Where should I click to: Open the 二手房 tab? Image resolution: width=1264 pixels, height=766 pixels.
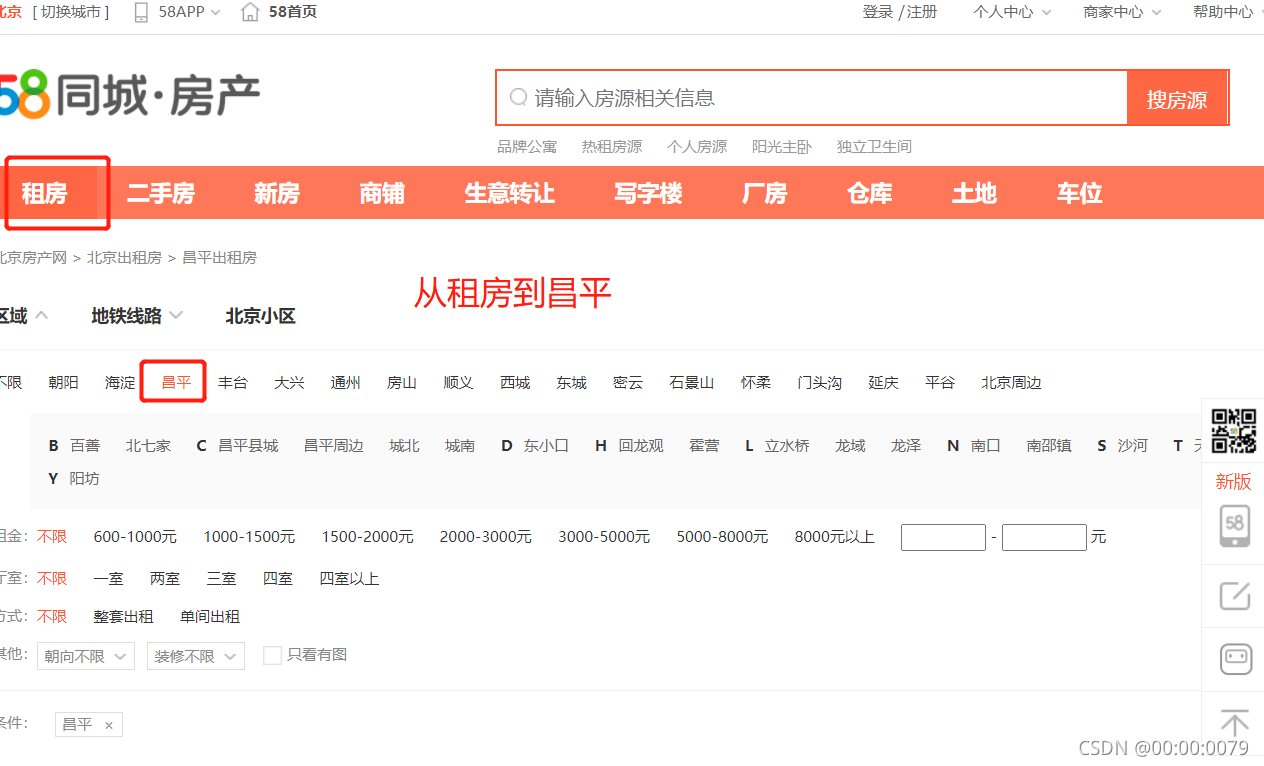[161, 193]
